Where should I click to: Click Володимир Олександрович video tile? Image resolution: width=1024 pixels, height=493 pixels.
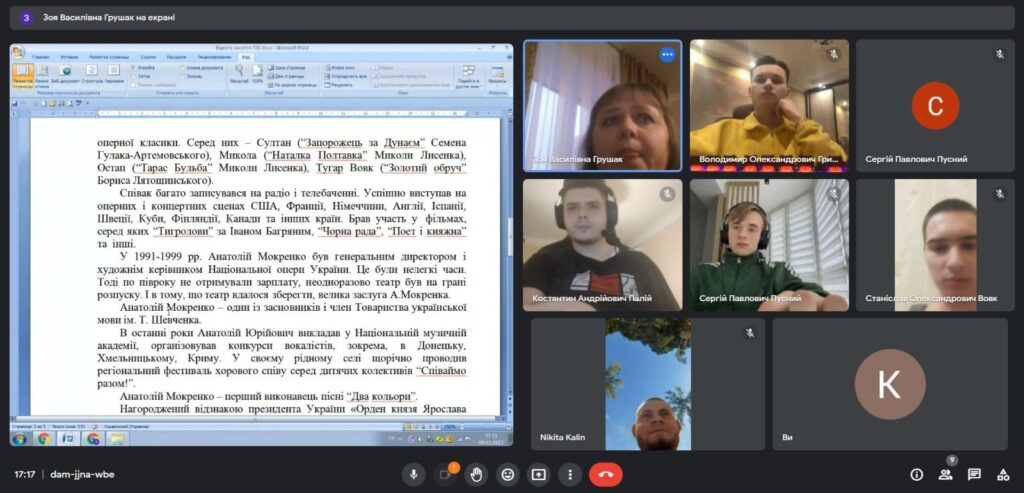tap(768, 105)
